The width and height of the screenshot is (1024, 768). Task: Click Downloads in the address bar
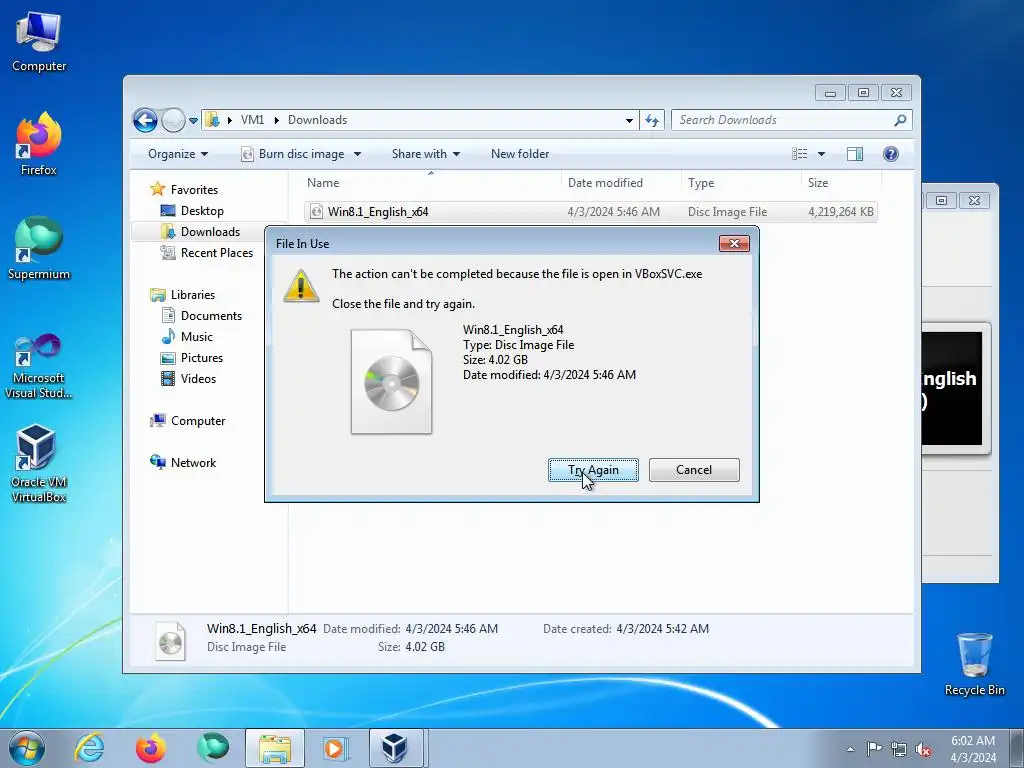pos(317,120)
